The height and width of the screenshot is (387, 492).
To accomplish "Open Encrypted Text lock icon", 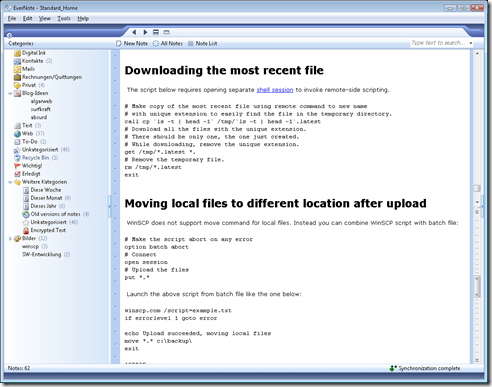I will pyautogui.click(x=26, y=230).
